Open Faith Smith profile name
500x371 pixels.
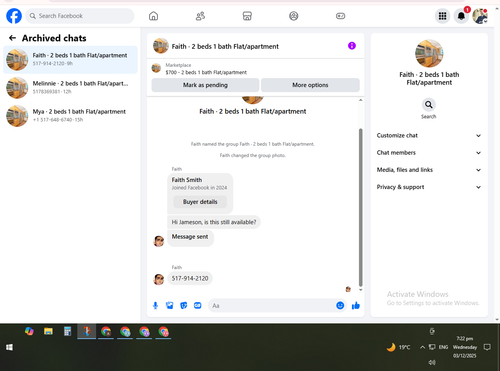click(x=187, y=180)
